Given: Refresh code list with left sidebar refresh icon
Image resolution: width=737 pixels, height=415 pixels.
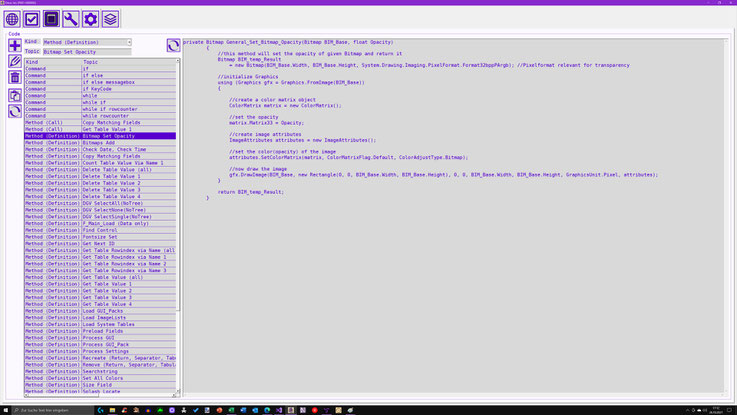Looking at the screenshot, I should click(15, 111).
